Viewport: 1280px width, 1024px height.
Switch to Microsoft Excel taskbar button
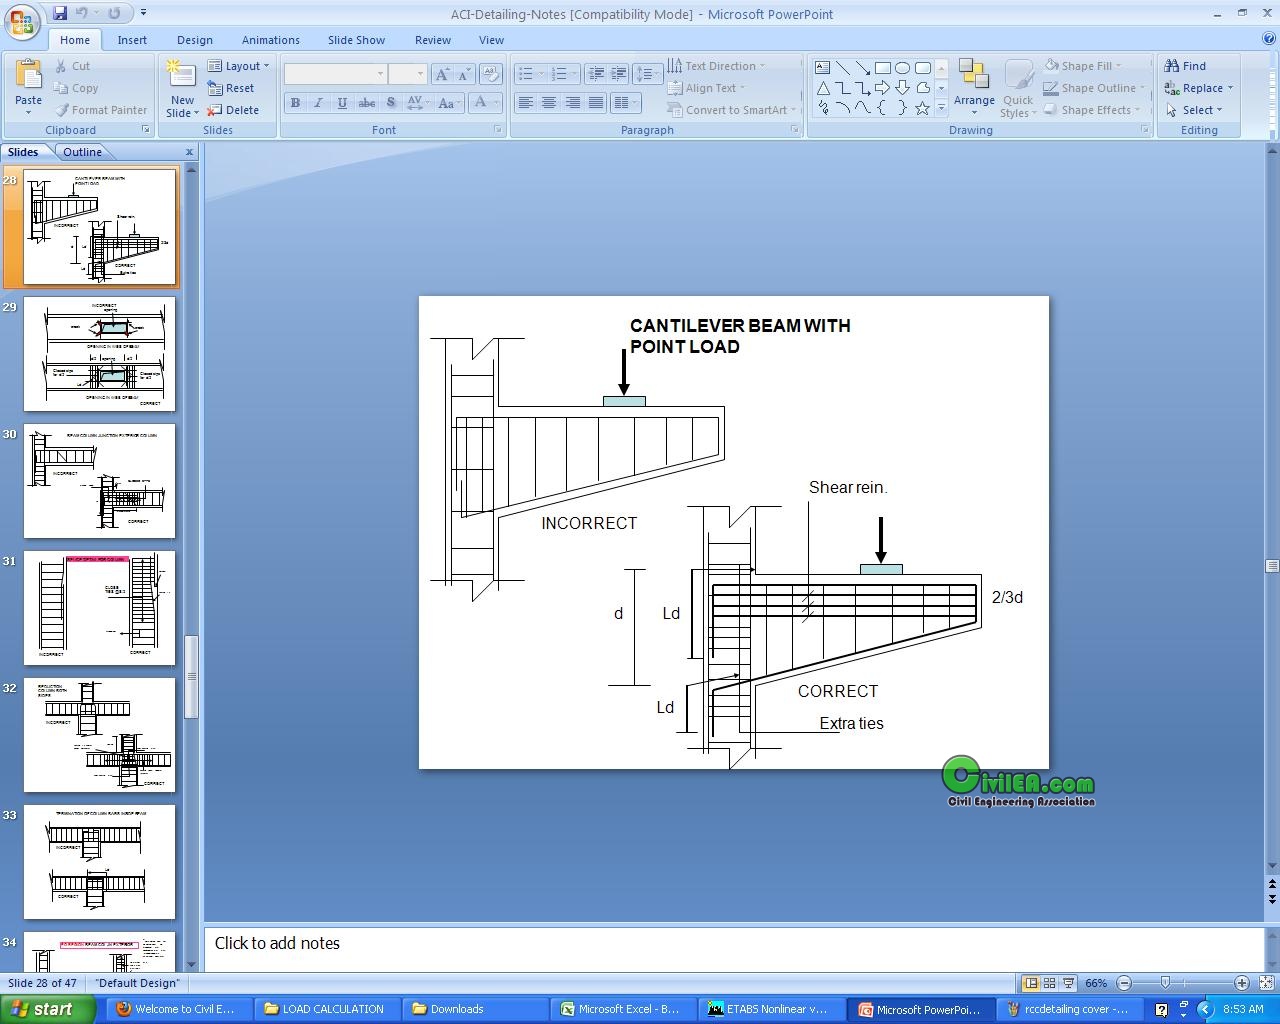pos(623,1009)
